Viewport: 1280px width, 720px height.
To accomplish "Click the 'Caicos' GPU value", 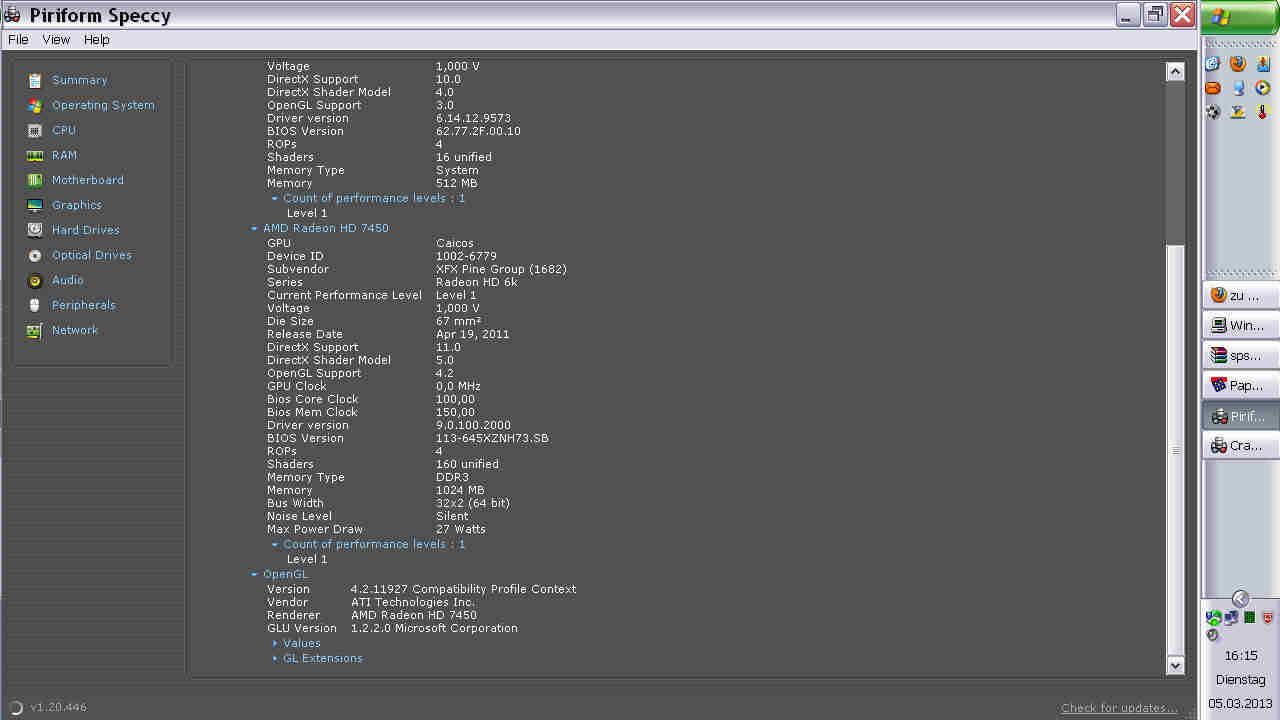I will [455, 243].
